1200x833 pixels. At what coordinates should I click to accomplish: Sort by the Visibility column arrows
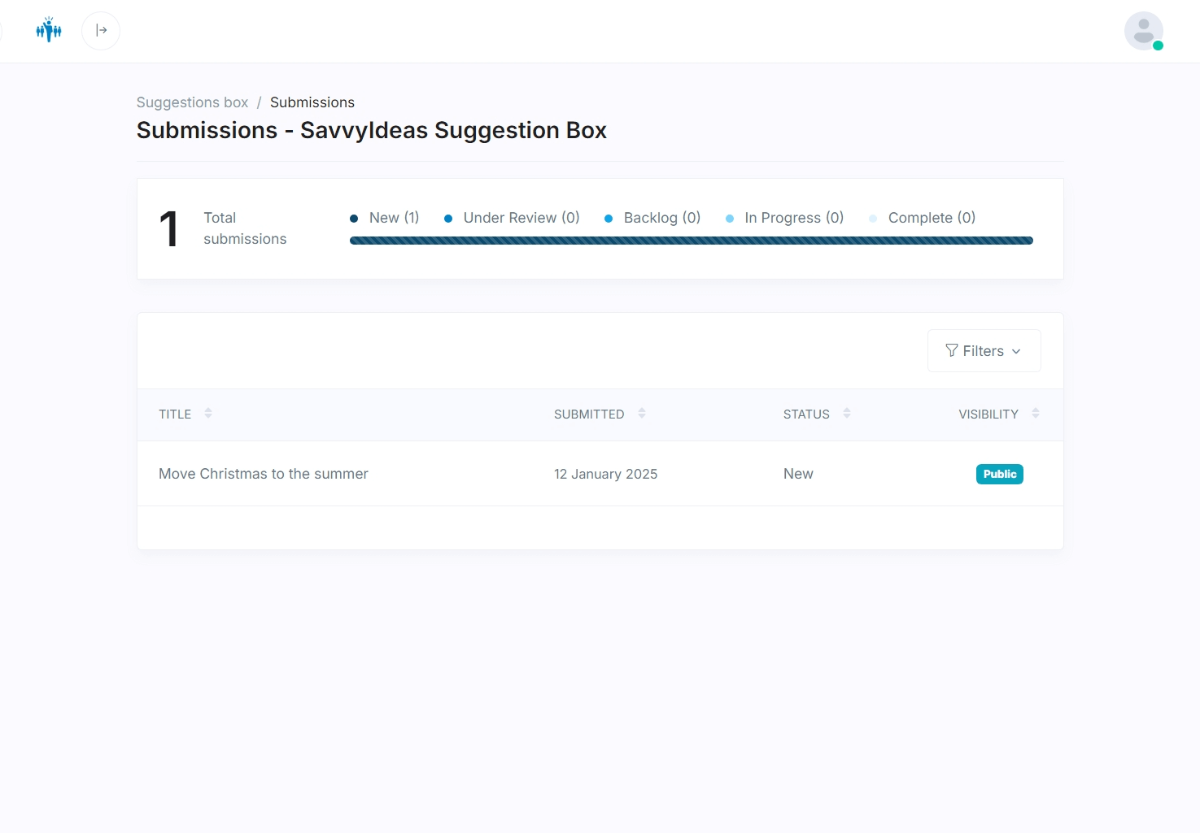tap(1036, 413)
